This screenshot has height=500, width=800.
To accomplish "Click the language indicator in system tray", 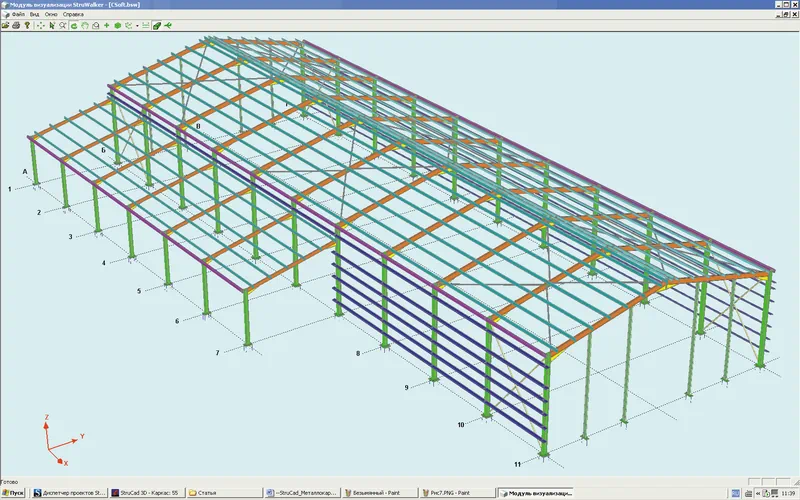I will point(735,493).
